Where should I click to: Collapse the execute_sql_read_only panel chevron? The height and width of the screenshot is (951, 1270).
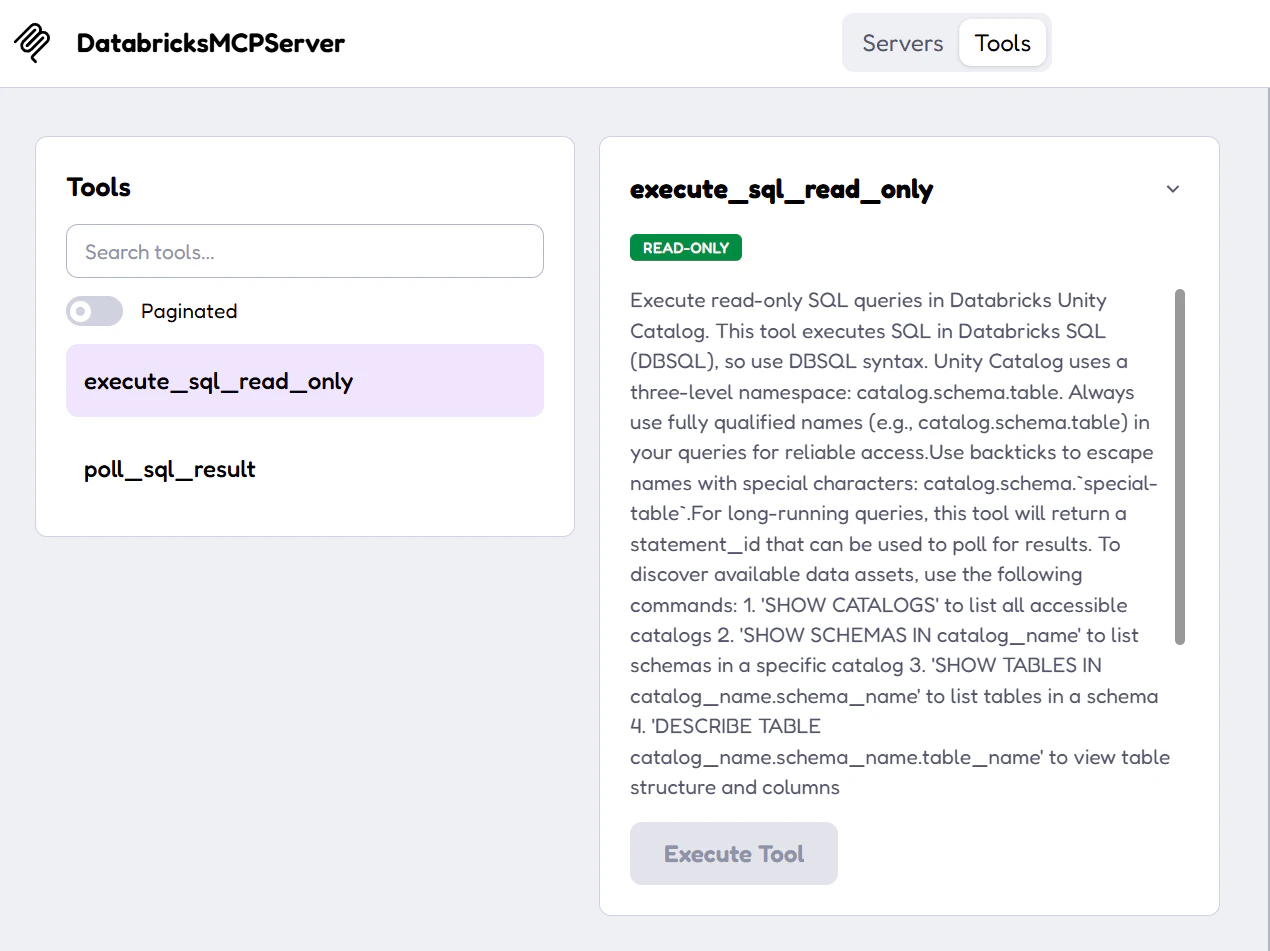[x=1173, y=189]
